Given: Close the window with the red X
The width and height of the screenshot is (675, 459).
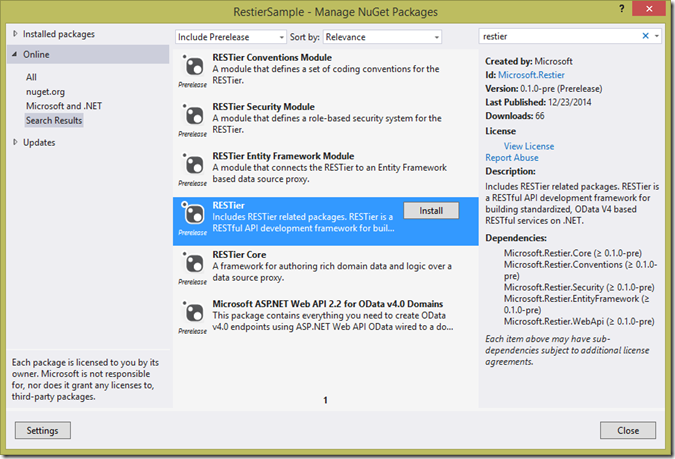Looking at the screenshot, I should [649, 8].
